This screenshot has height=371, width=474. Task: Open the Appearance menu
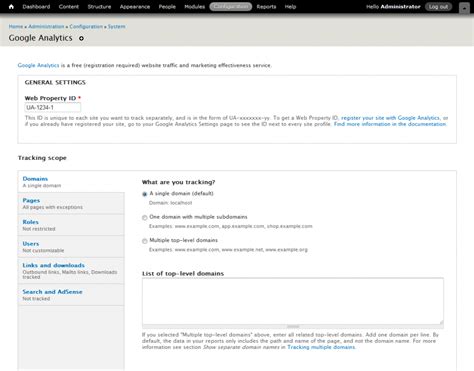click(135, 7)
